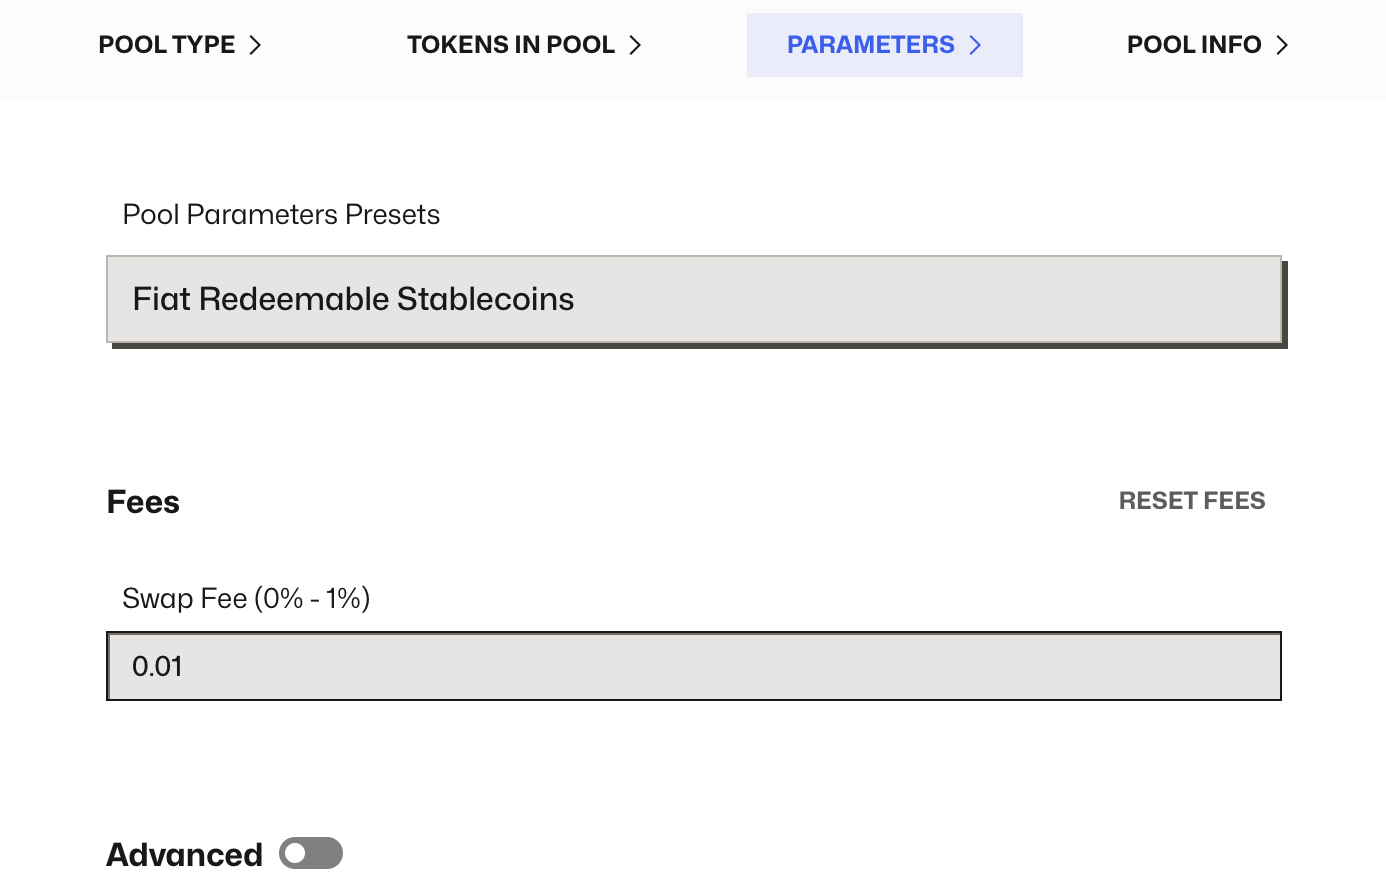1386x894 pixels.
Task: Click the chevron beside TOKENS IN POOL
Action: 635,44
